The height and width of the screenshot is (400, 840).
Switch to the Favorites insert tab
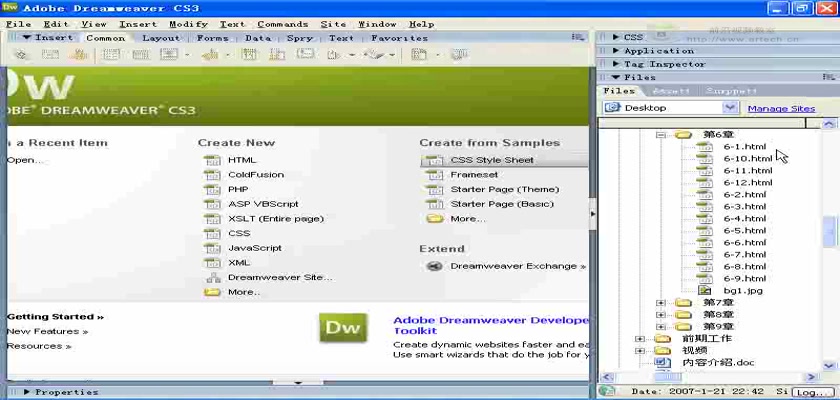[399, 38]
